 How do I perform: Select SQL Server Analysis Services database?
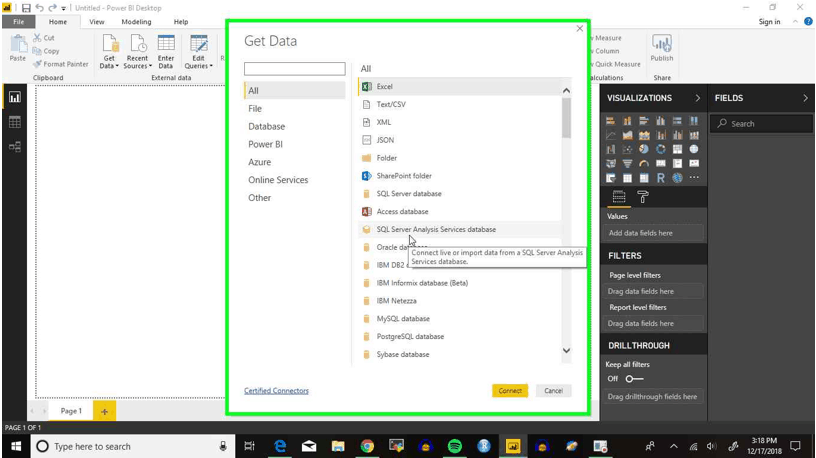460,230
